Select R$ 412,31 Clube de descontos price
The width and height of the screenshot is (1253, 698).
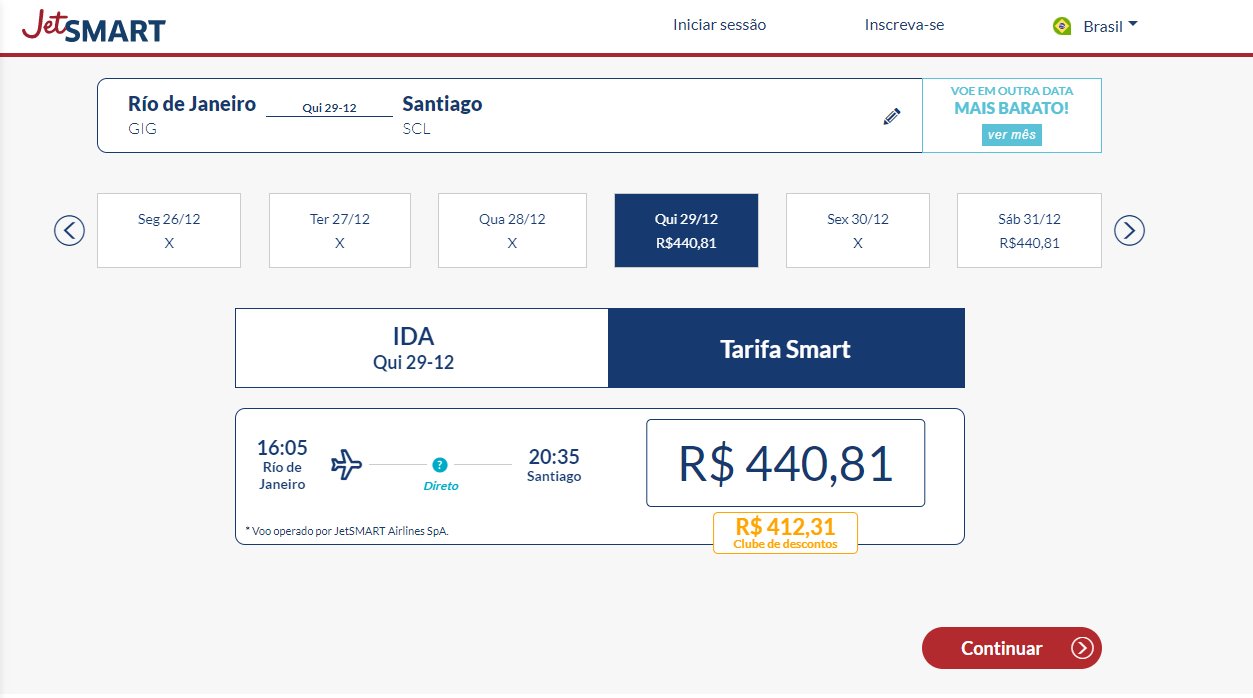[x=785, y=533]
